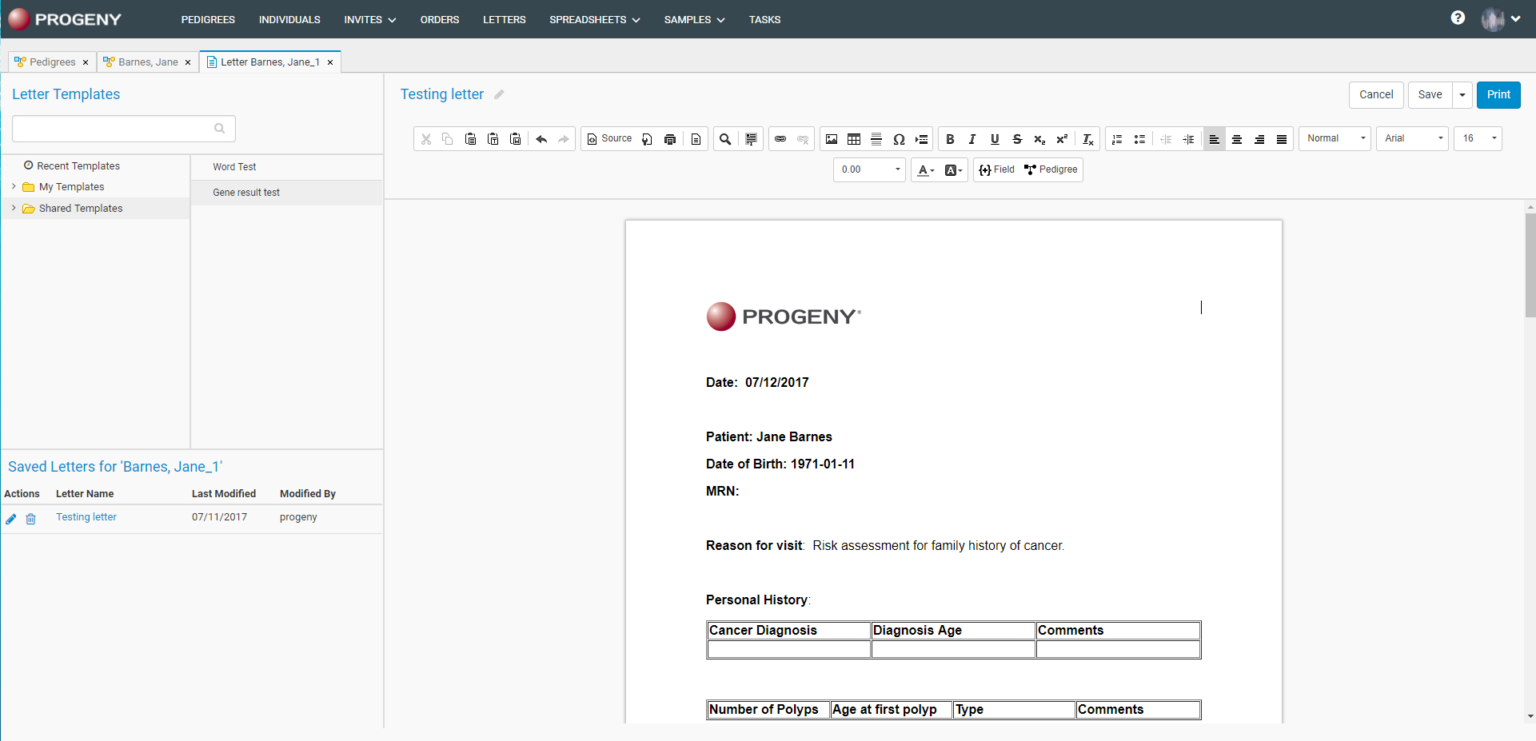The image size is (1536, 741).
Task: Toggle the numbered list option
Action: click(x=1117, y=138)
